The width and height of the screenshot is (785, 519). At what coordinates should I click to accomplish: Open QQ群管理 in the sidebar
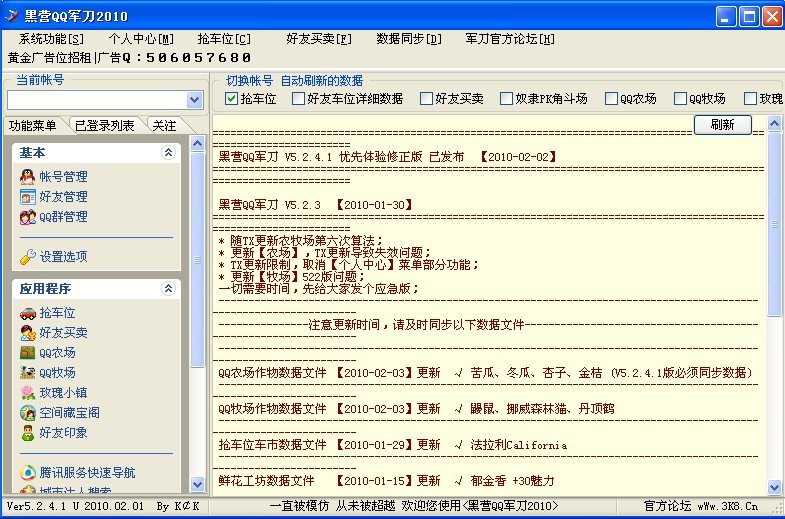[64, 217]
